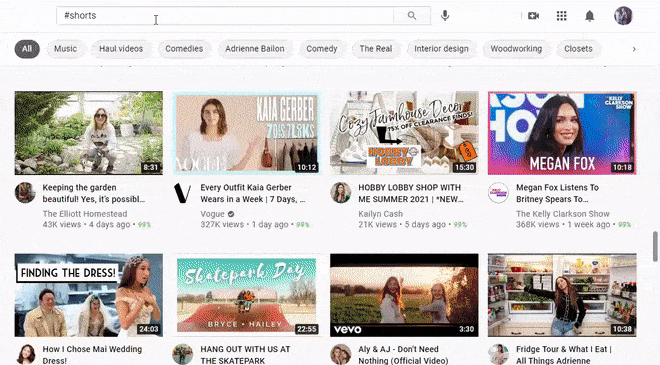Screen dimensions: 660x365
Task: Visit the Vogue channel name link
Action: point(213,214)
